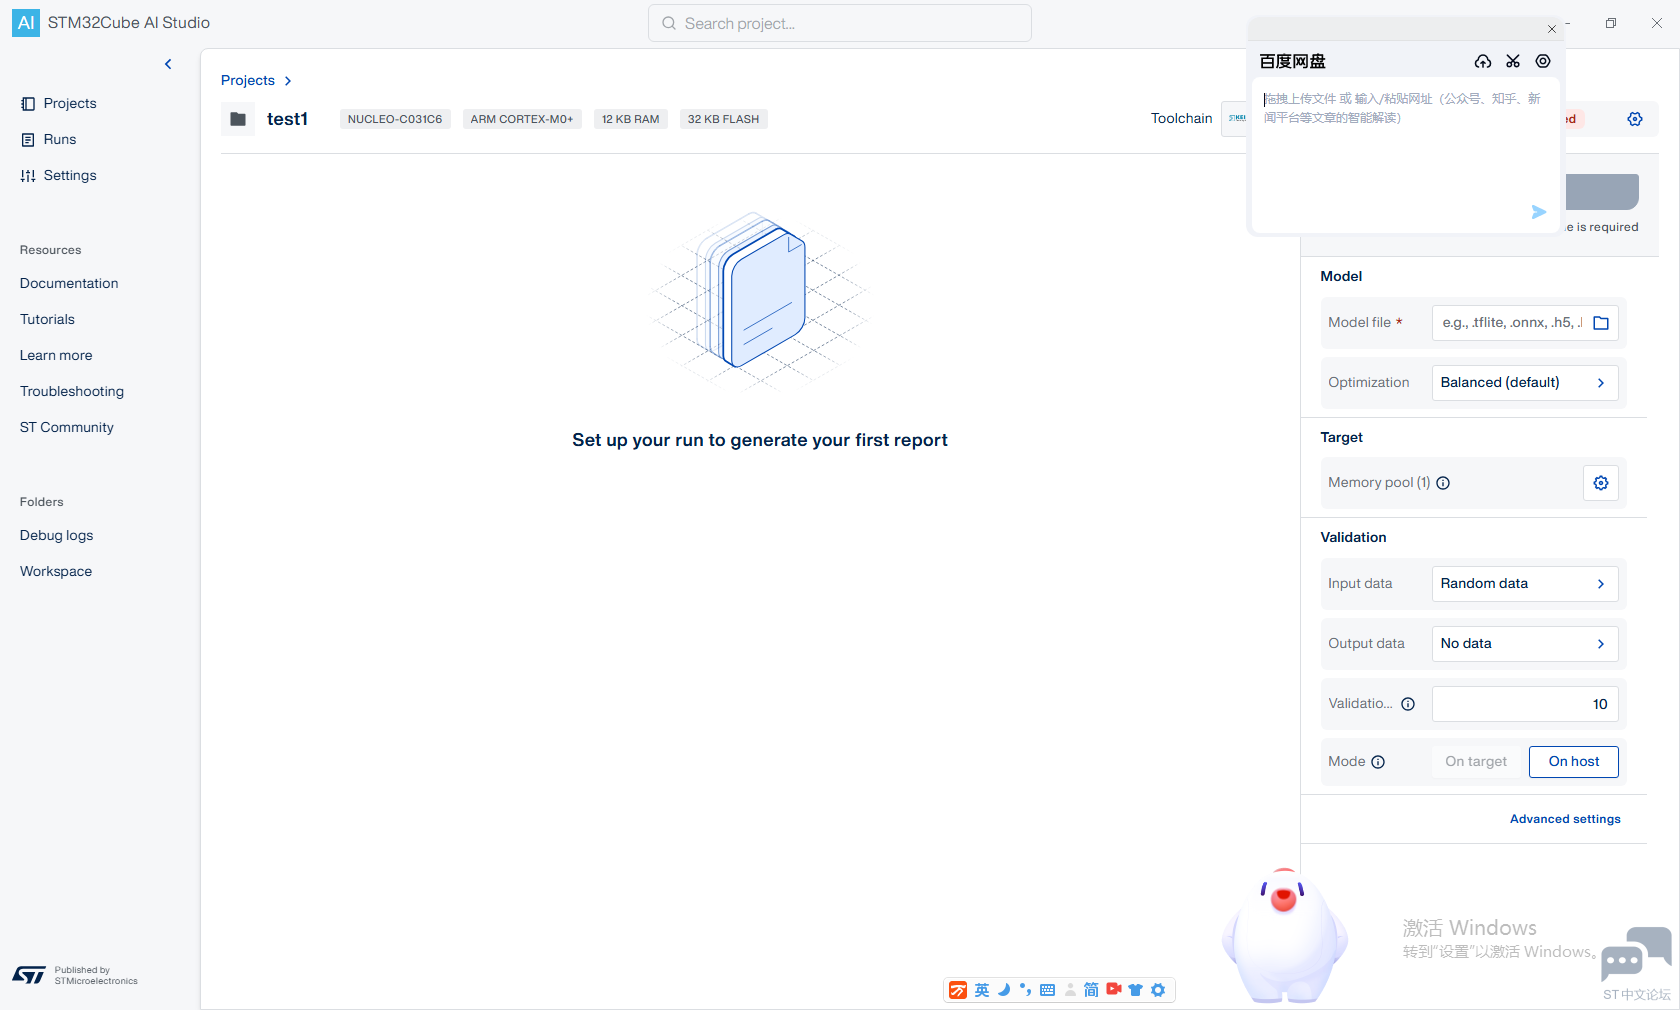Screen dimensions: 1680x1010
Task: Open the Documentation resource link
Action: 69,283
